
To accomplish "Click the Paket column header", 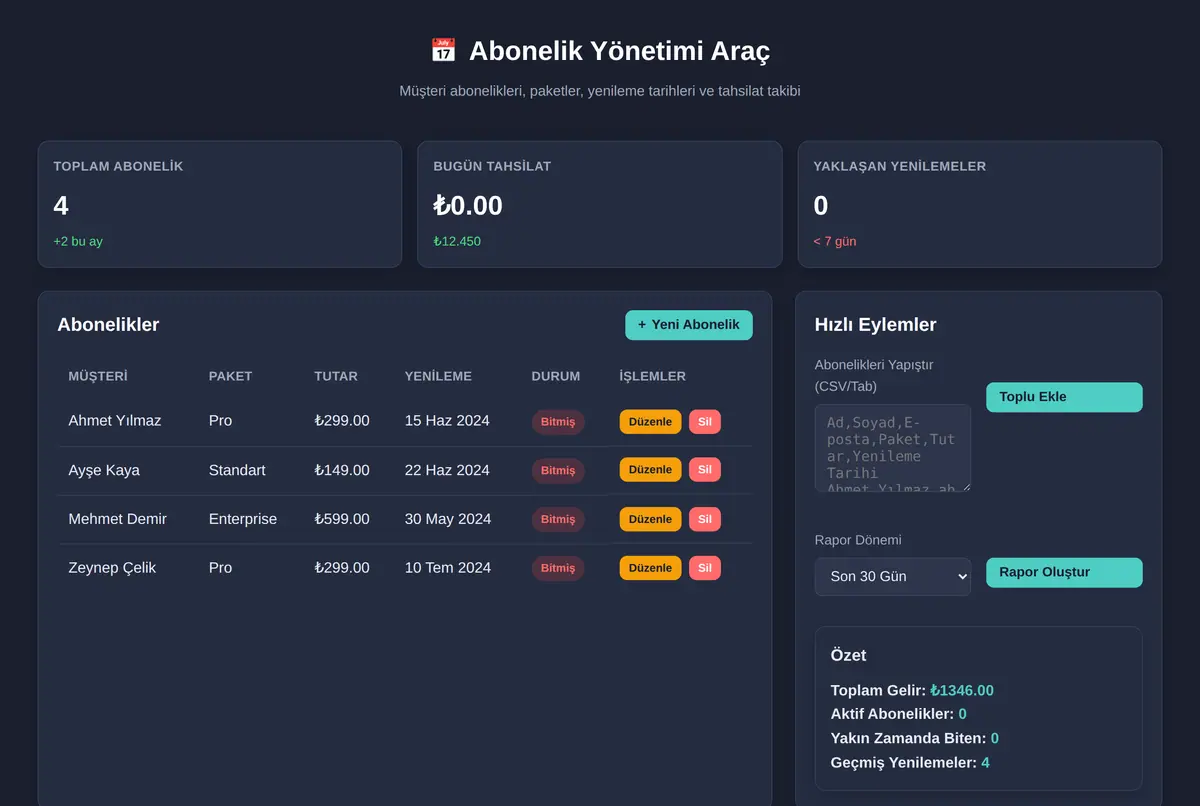I will [230, 376].
